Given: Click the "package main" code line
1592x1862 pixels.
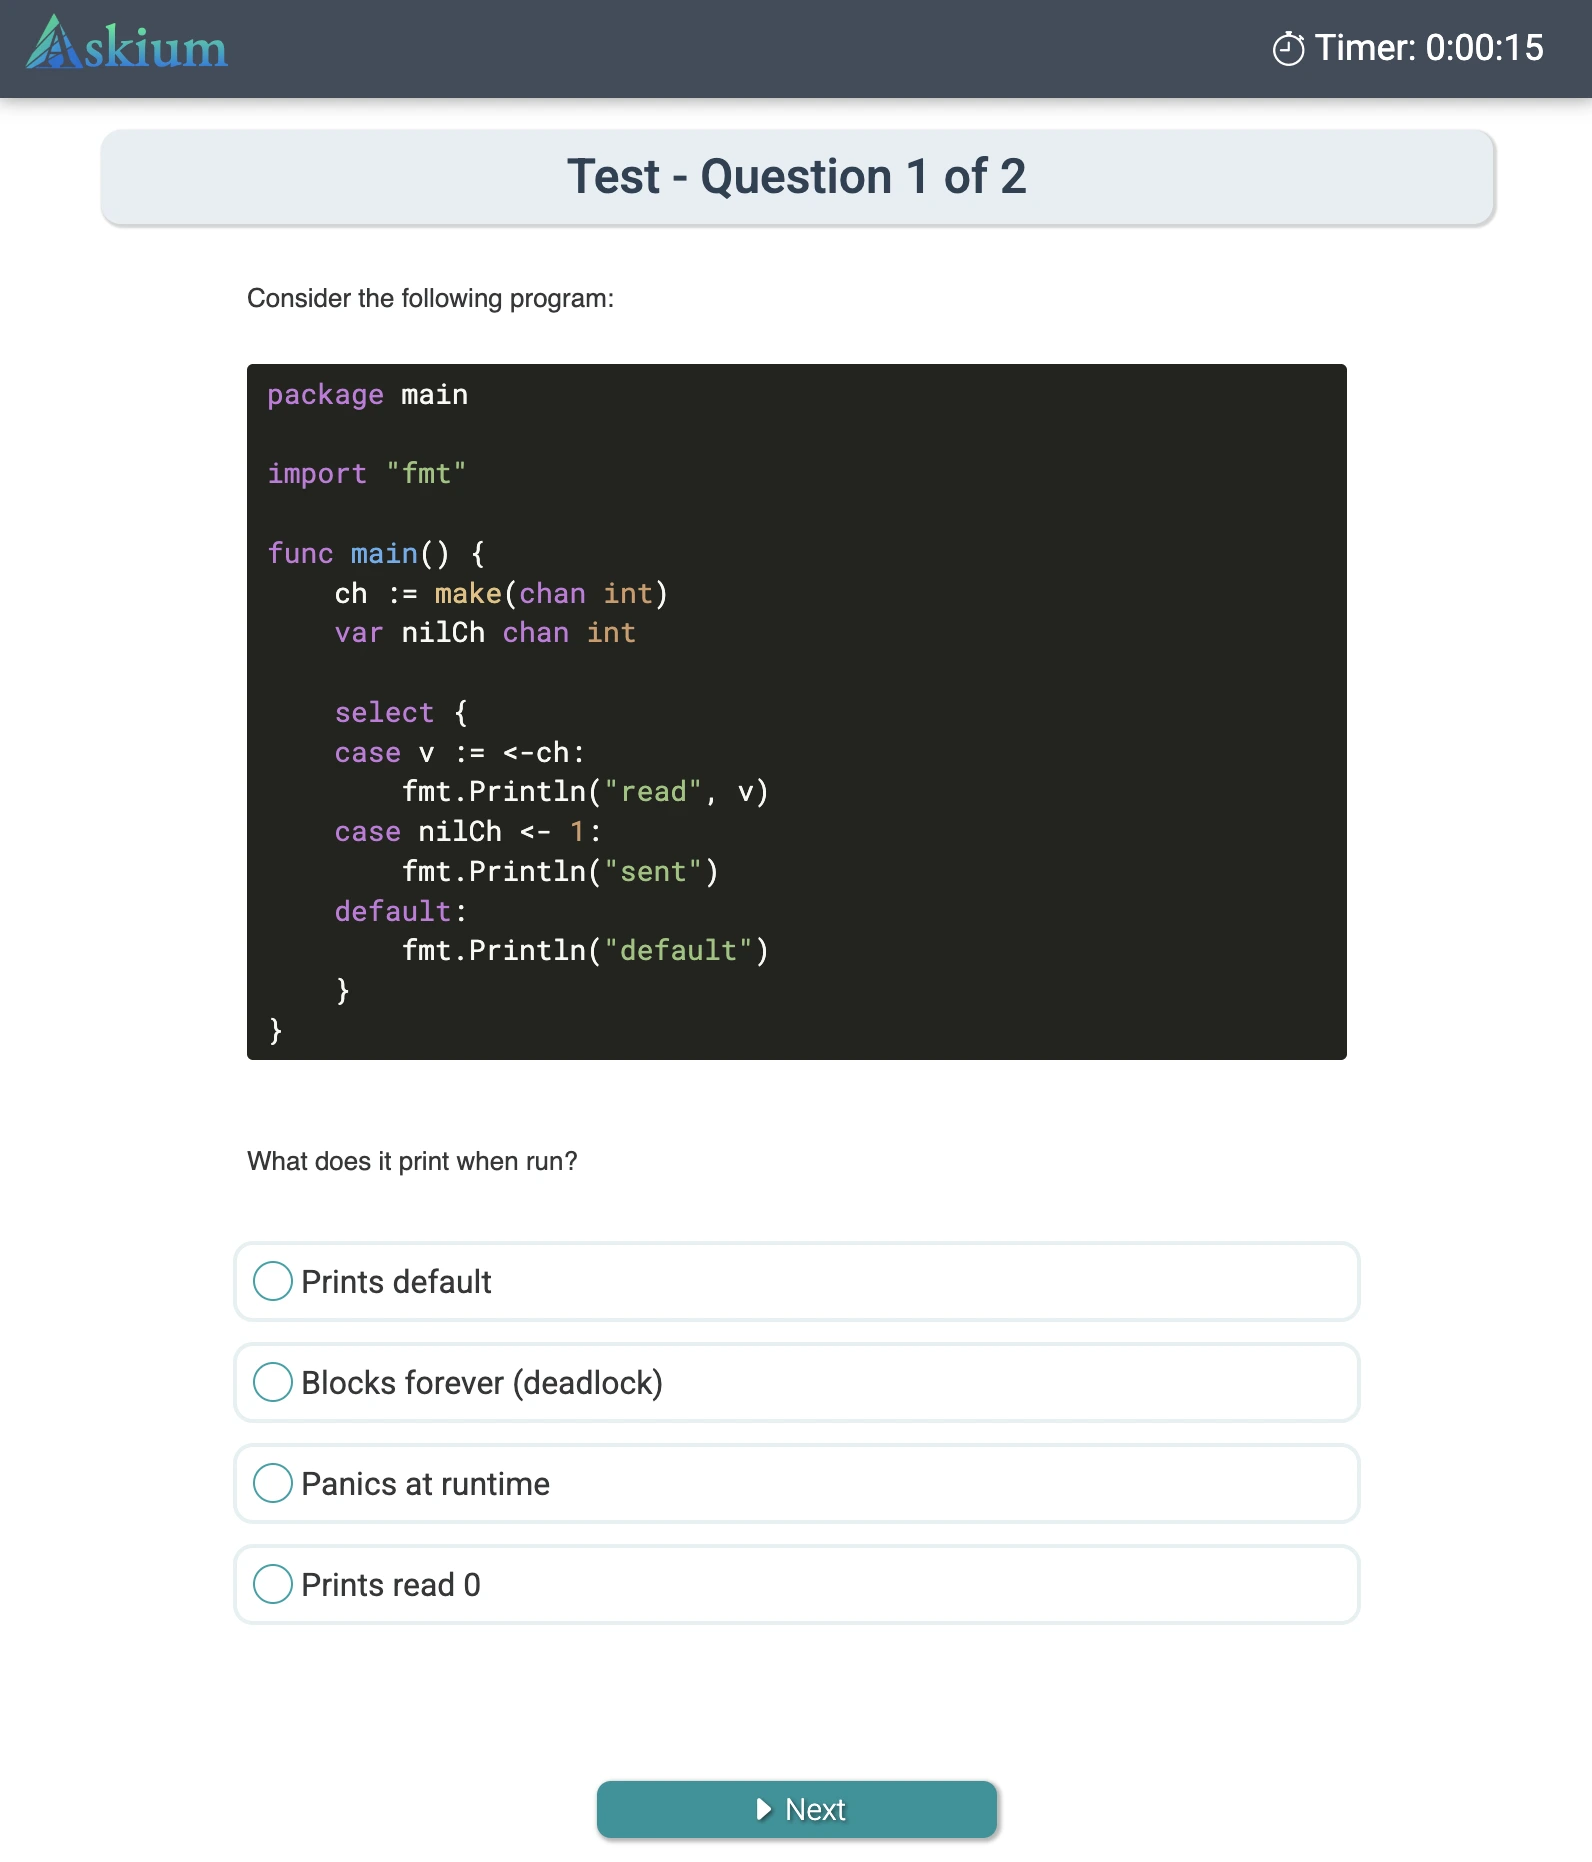Looking at the screenshot, I should pos(367,395).
